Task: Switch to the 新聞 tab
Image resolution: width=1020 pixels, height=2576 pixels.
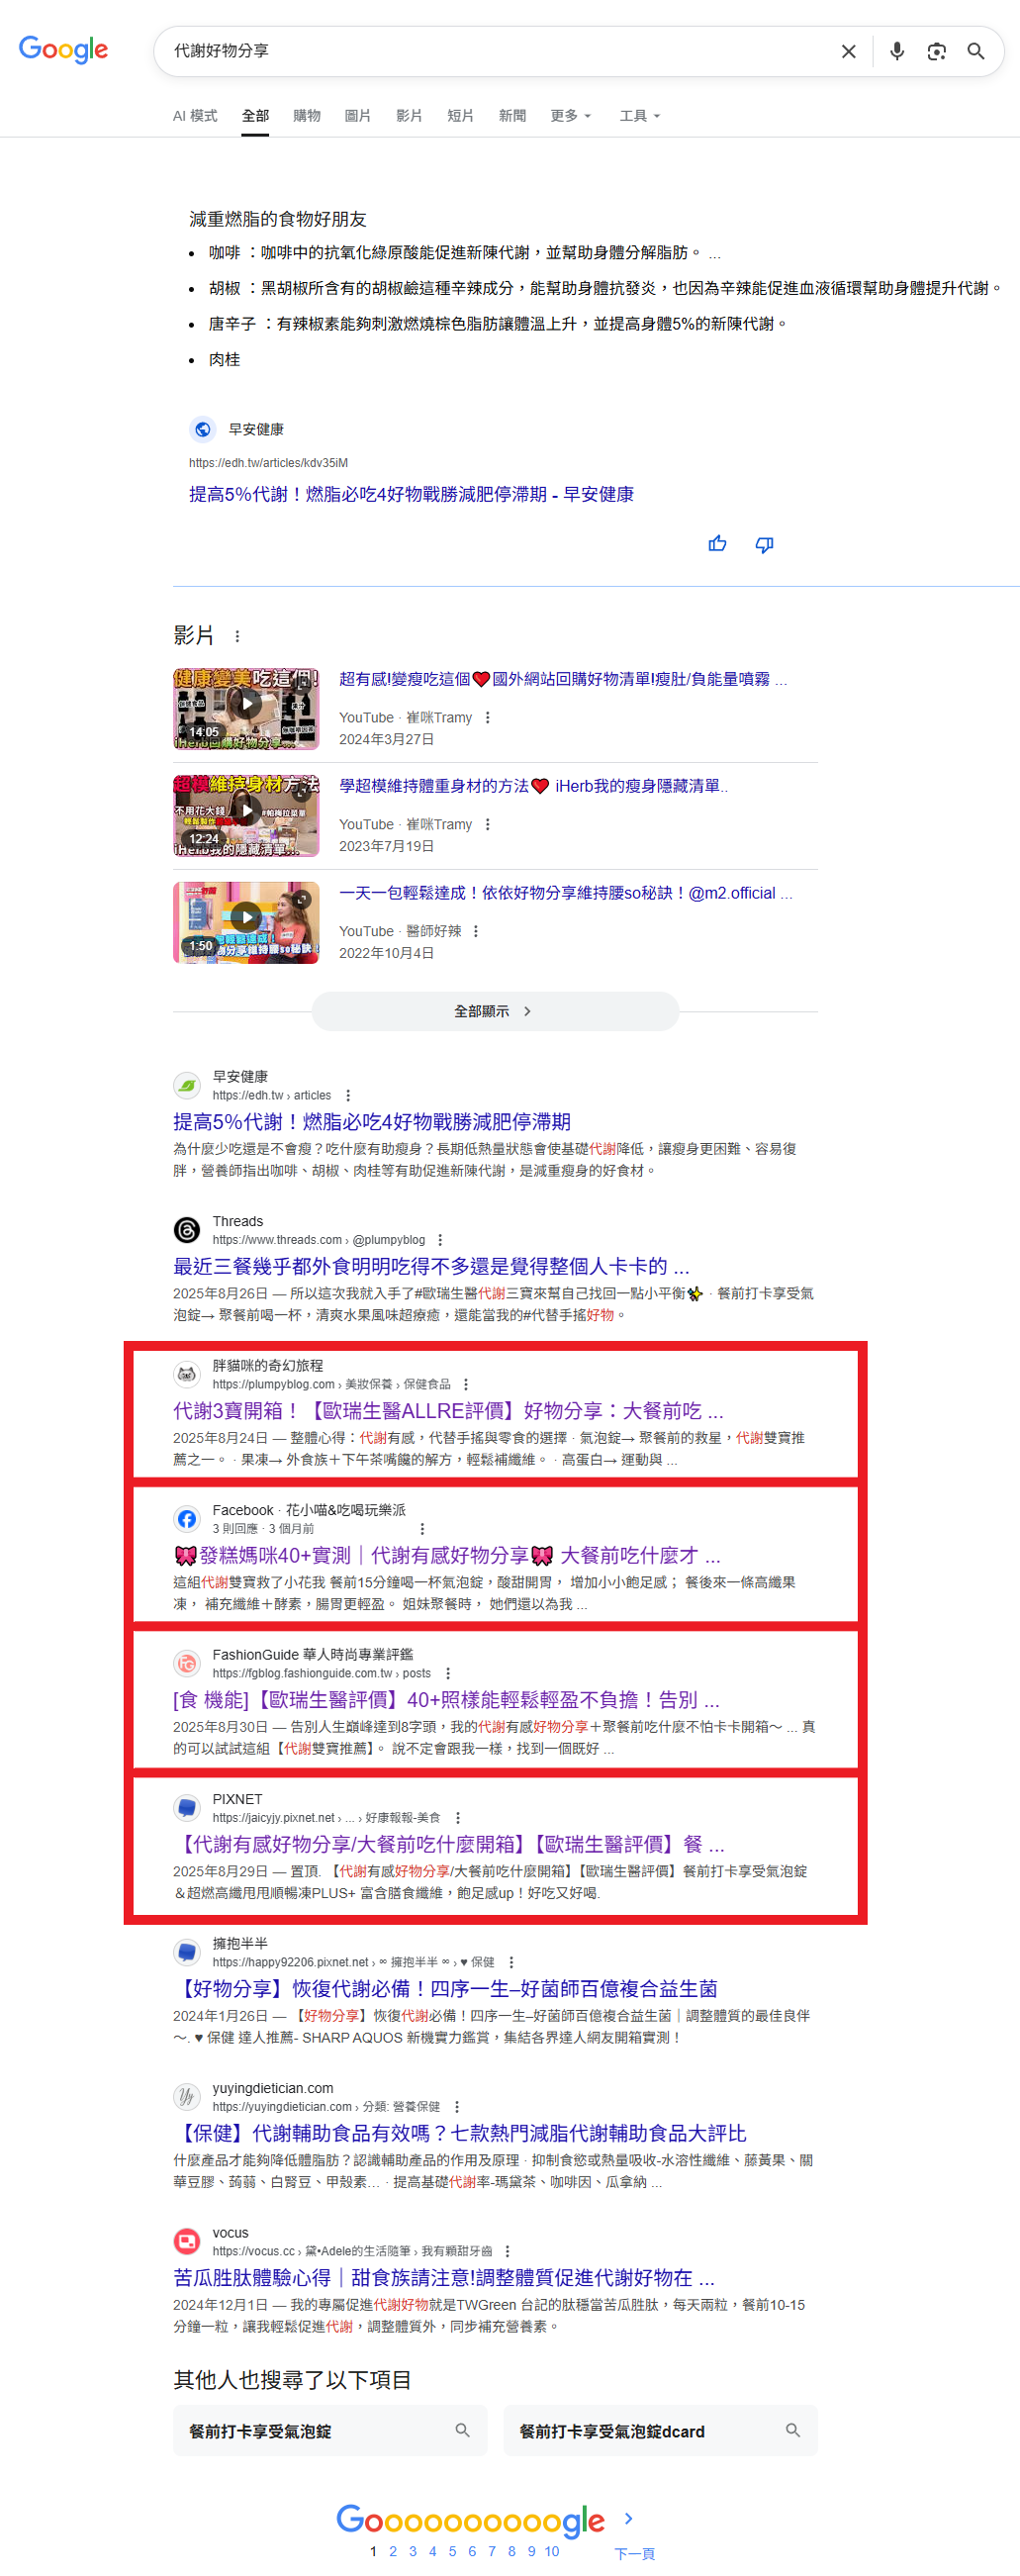Action: 512,116
